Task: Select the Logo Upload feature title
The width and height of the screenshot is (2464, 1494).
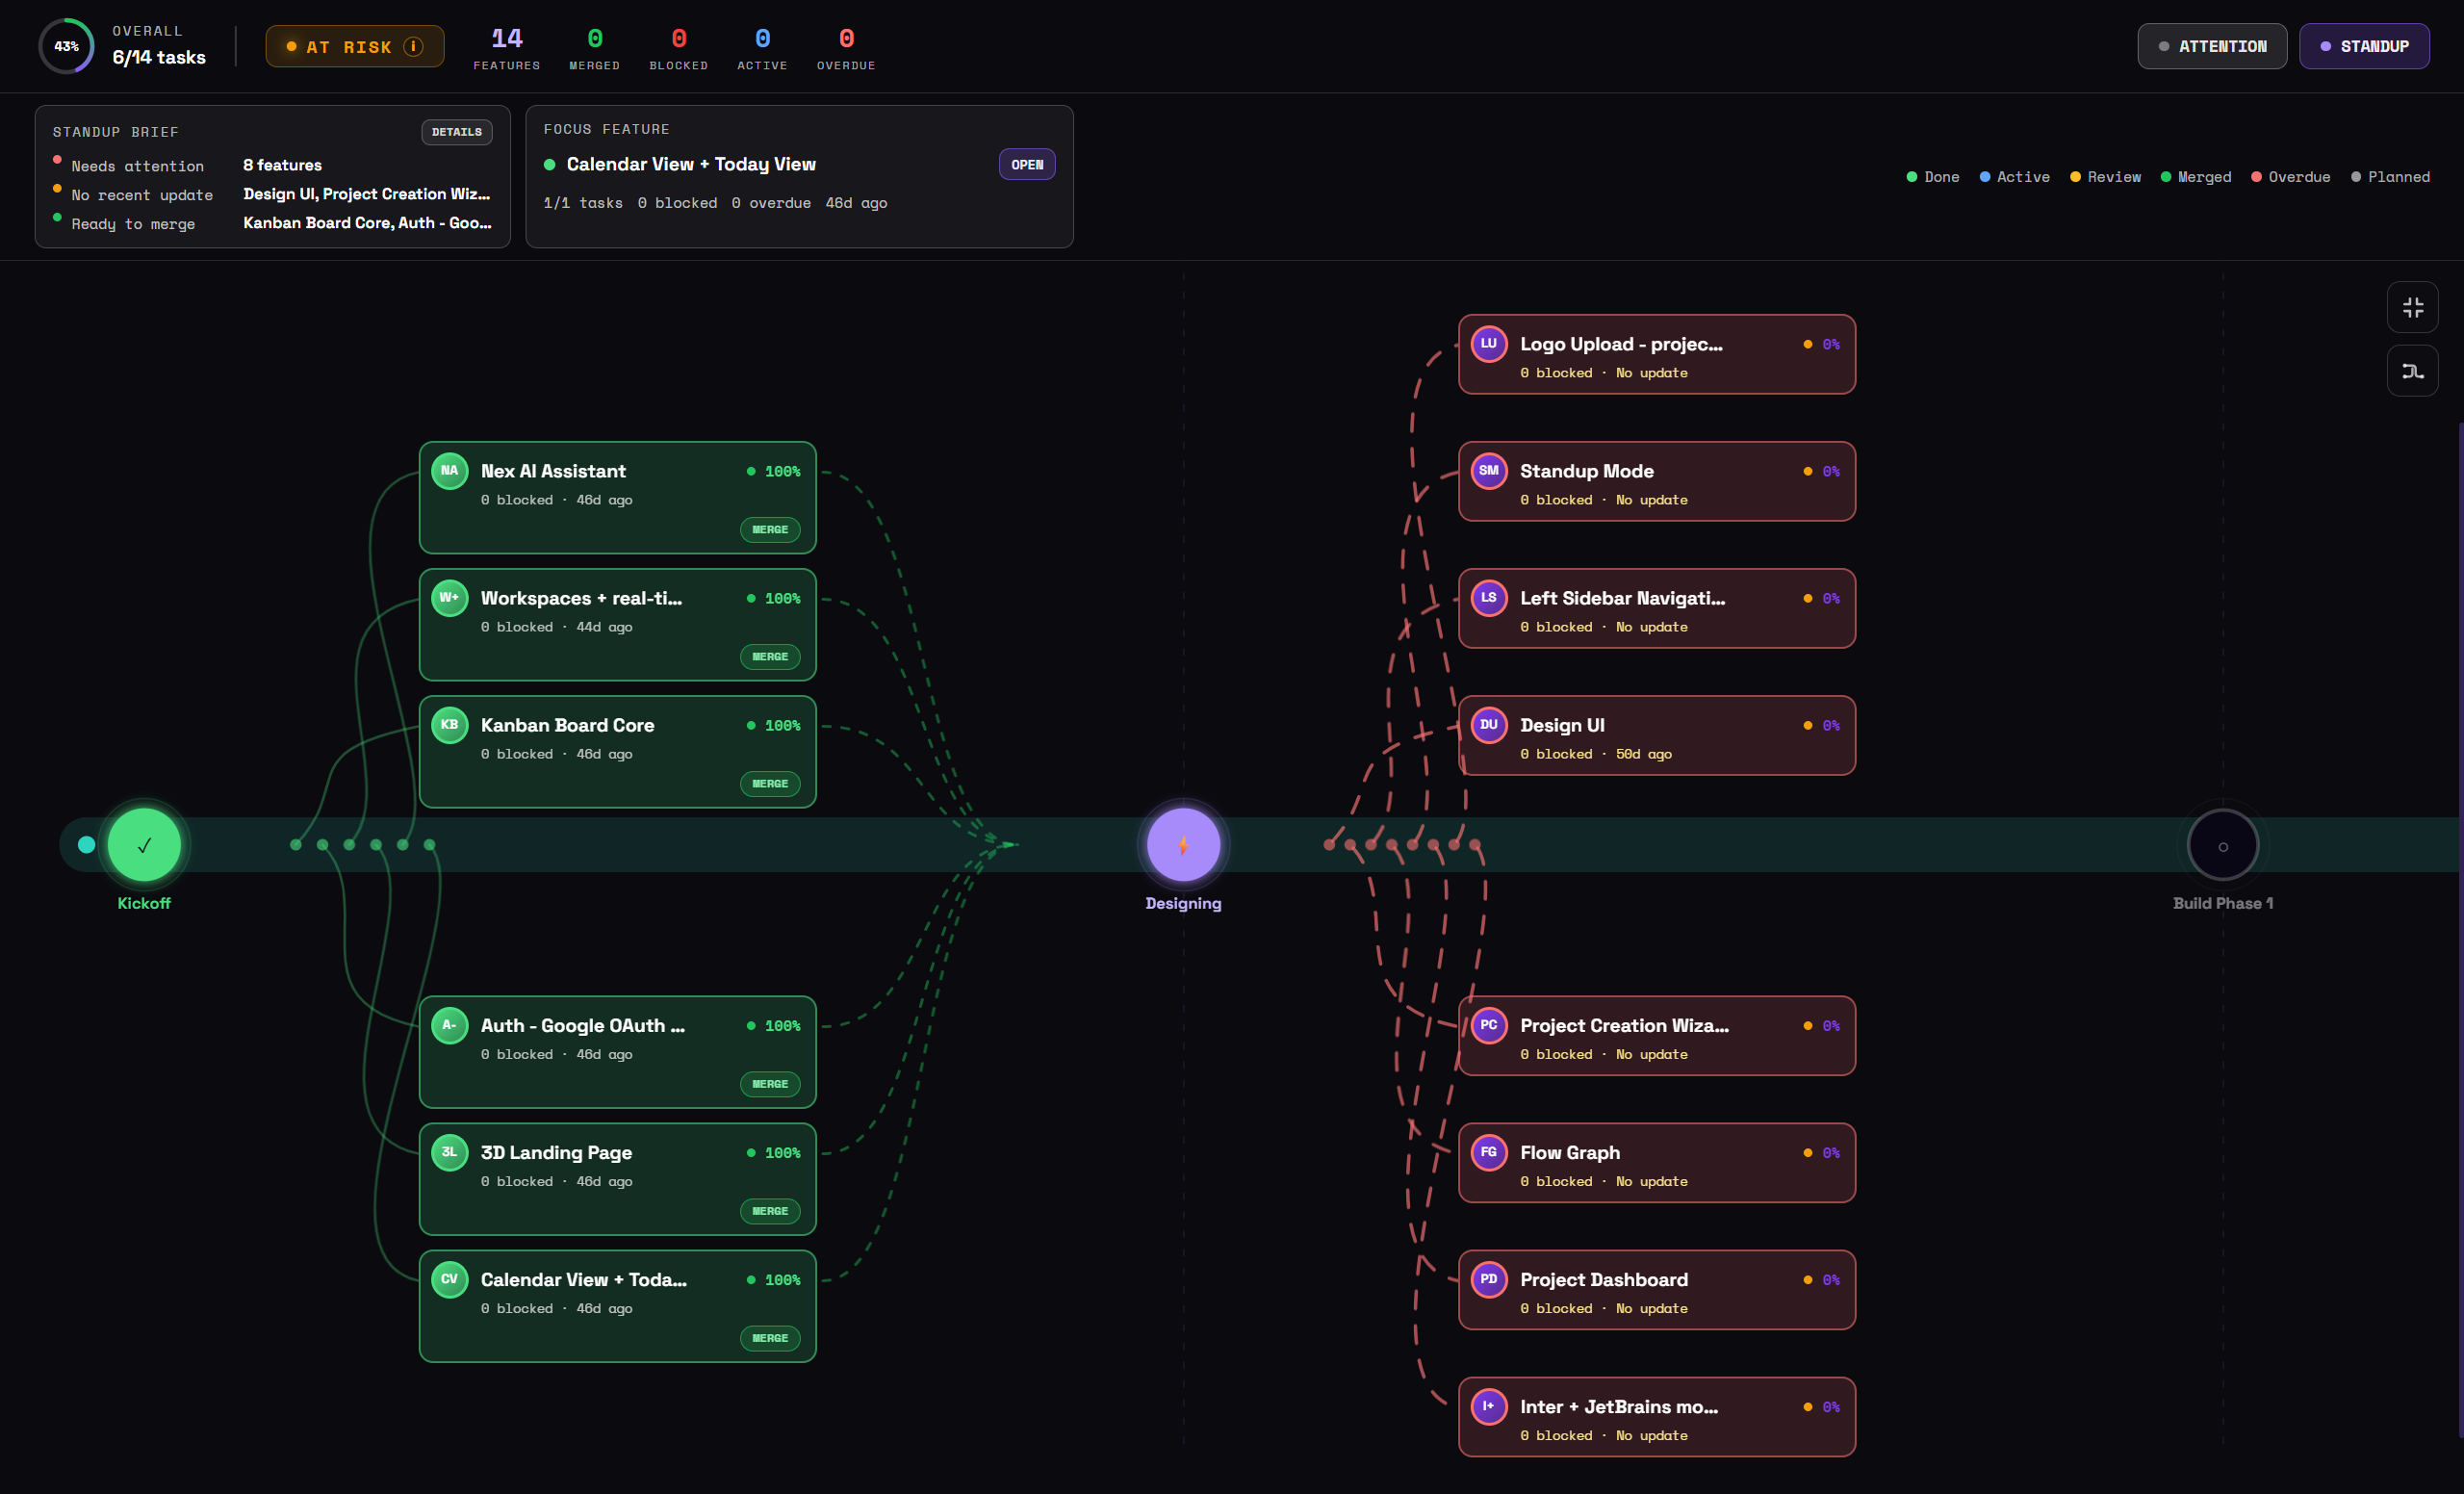Action: click(x=1621, y=344)
